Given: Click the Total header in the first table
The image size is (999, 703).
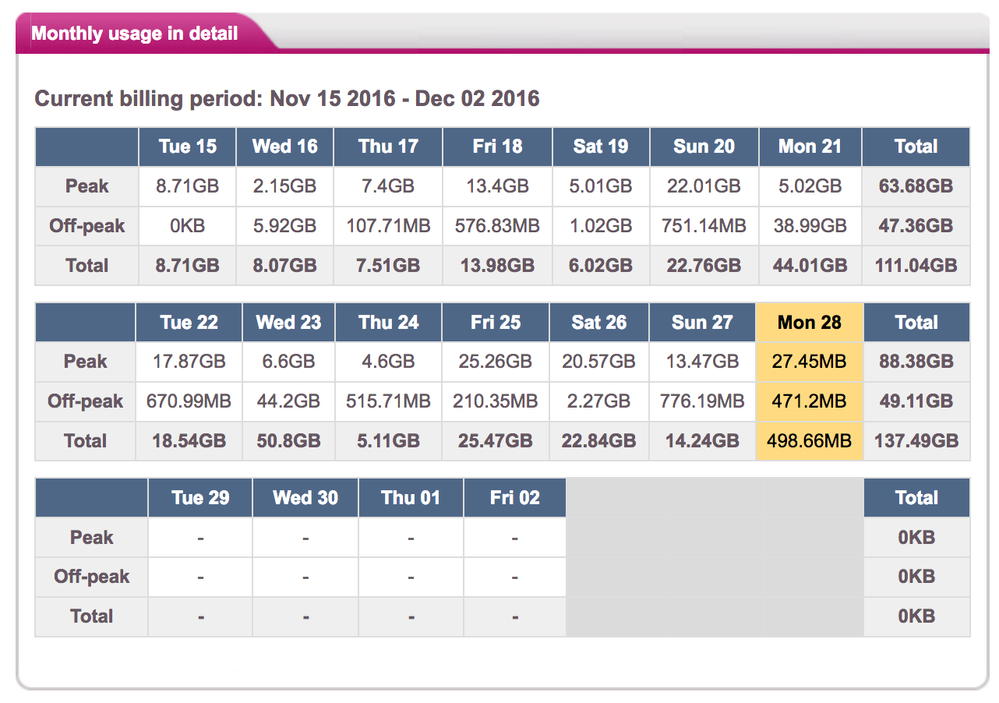Looking at the screenshot, I should pyautogui.click(x=915, y=146).
